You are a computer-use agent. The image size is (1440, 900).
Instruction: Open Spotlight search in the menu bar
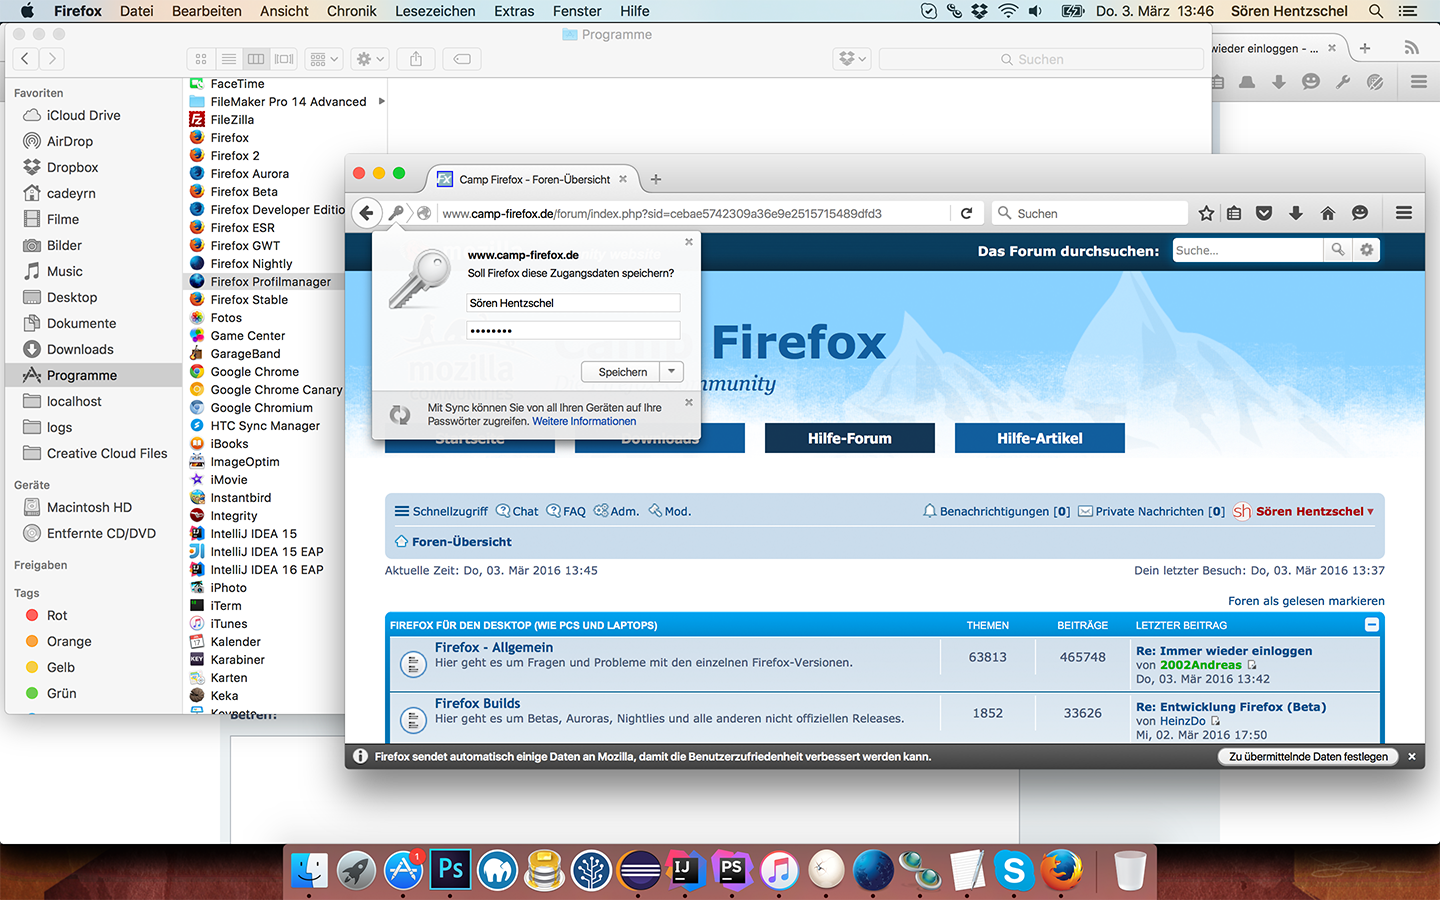click(1376, 11)
